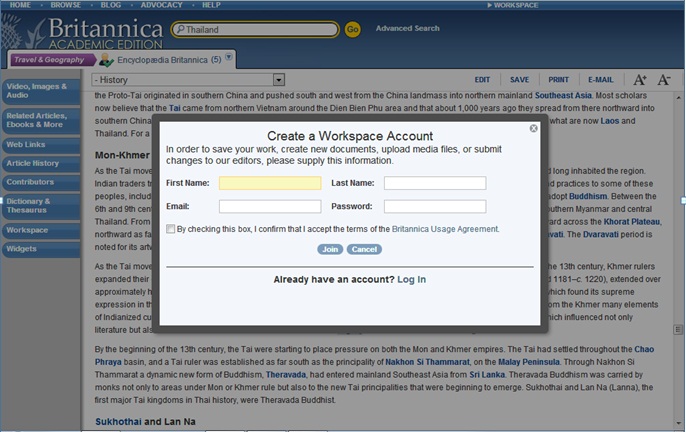The width and height of the screenshot is (686, 432).
Task: Follow the Laos link
Action: [609, 121]
